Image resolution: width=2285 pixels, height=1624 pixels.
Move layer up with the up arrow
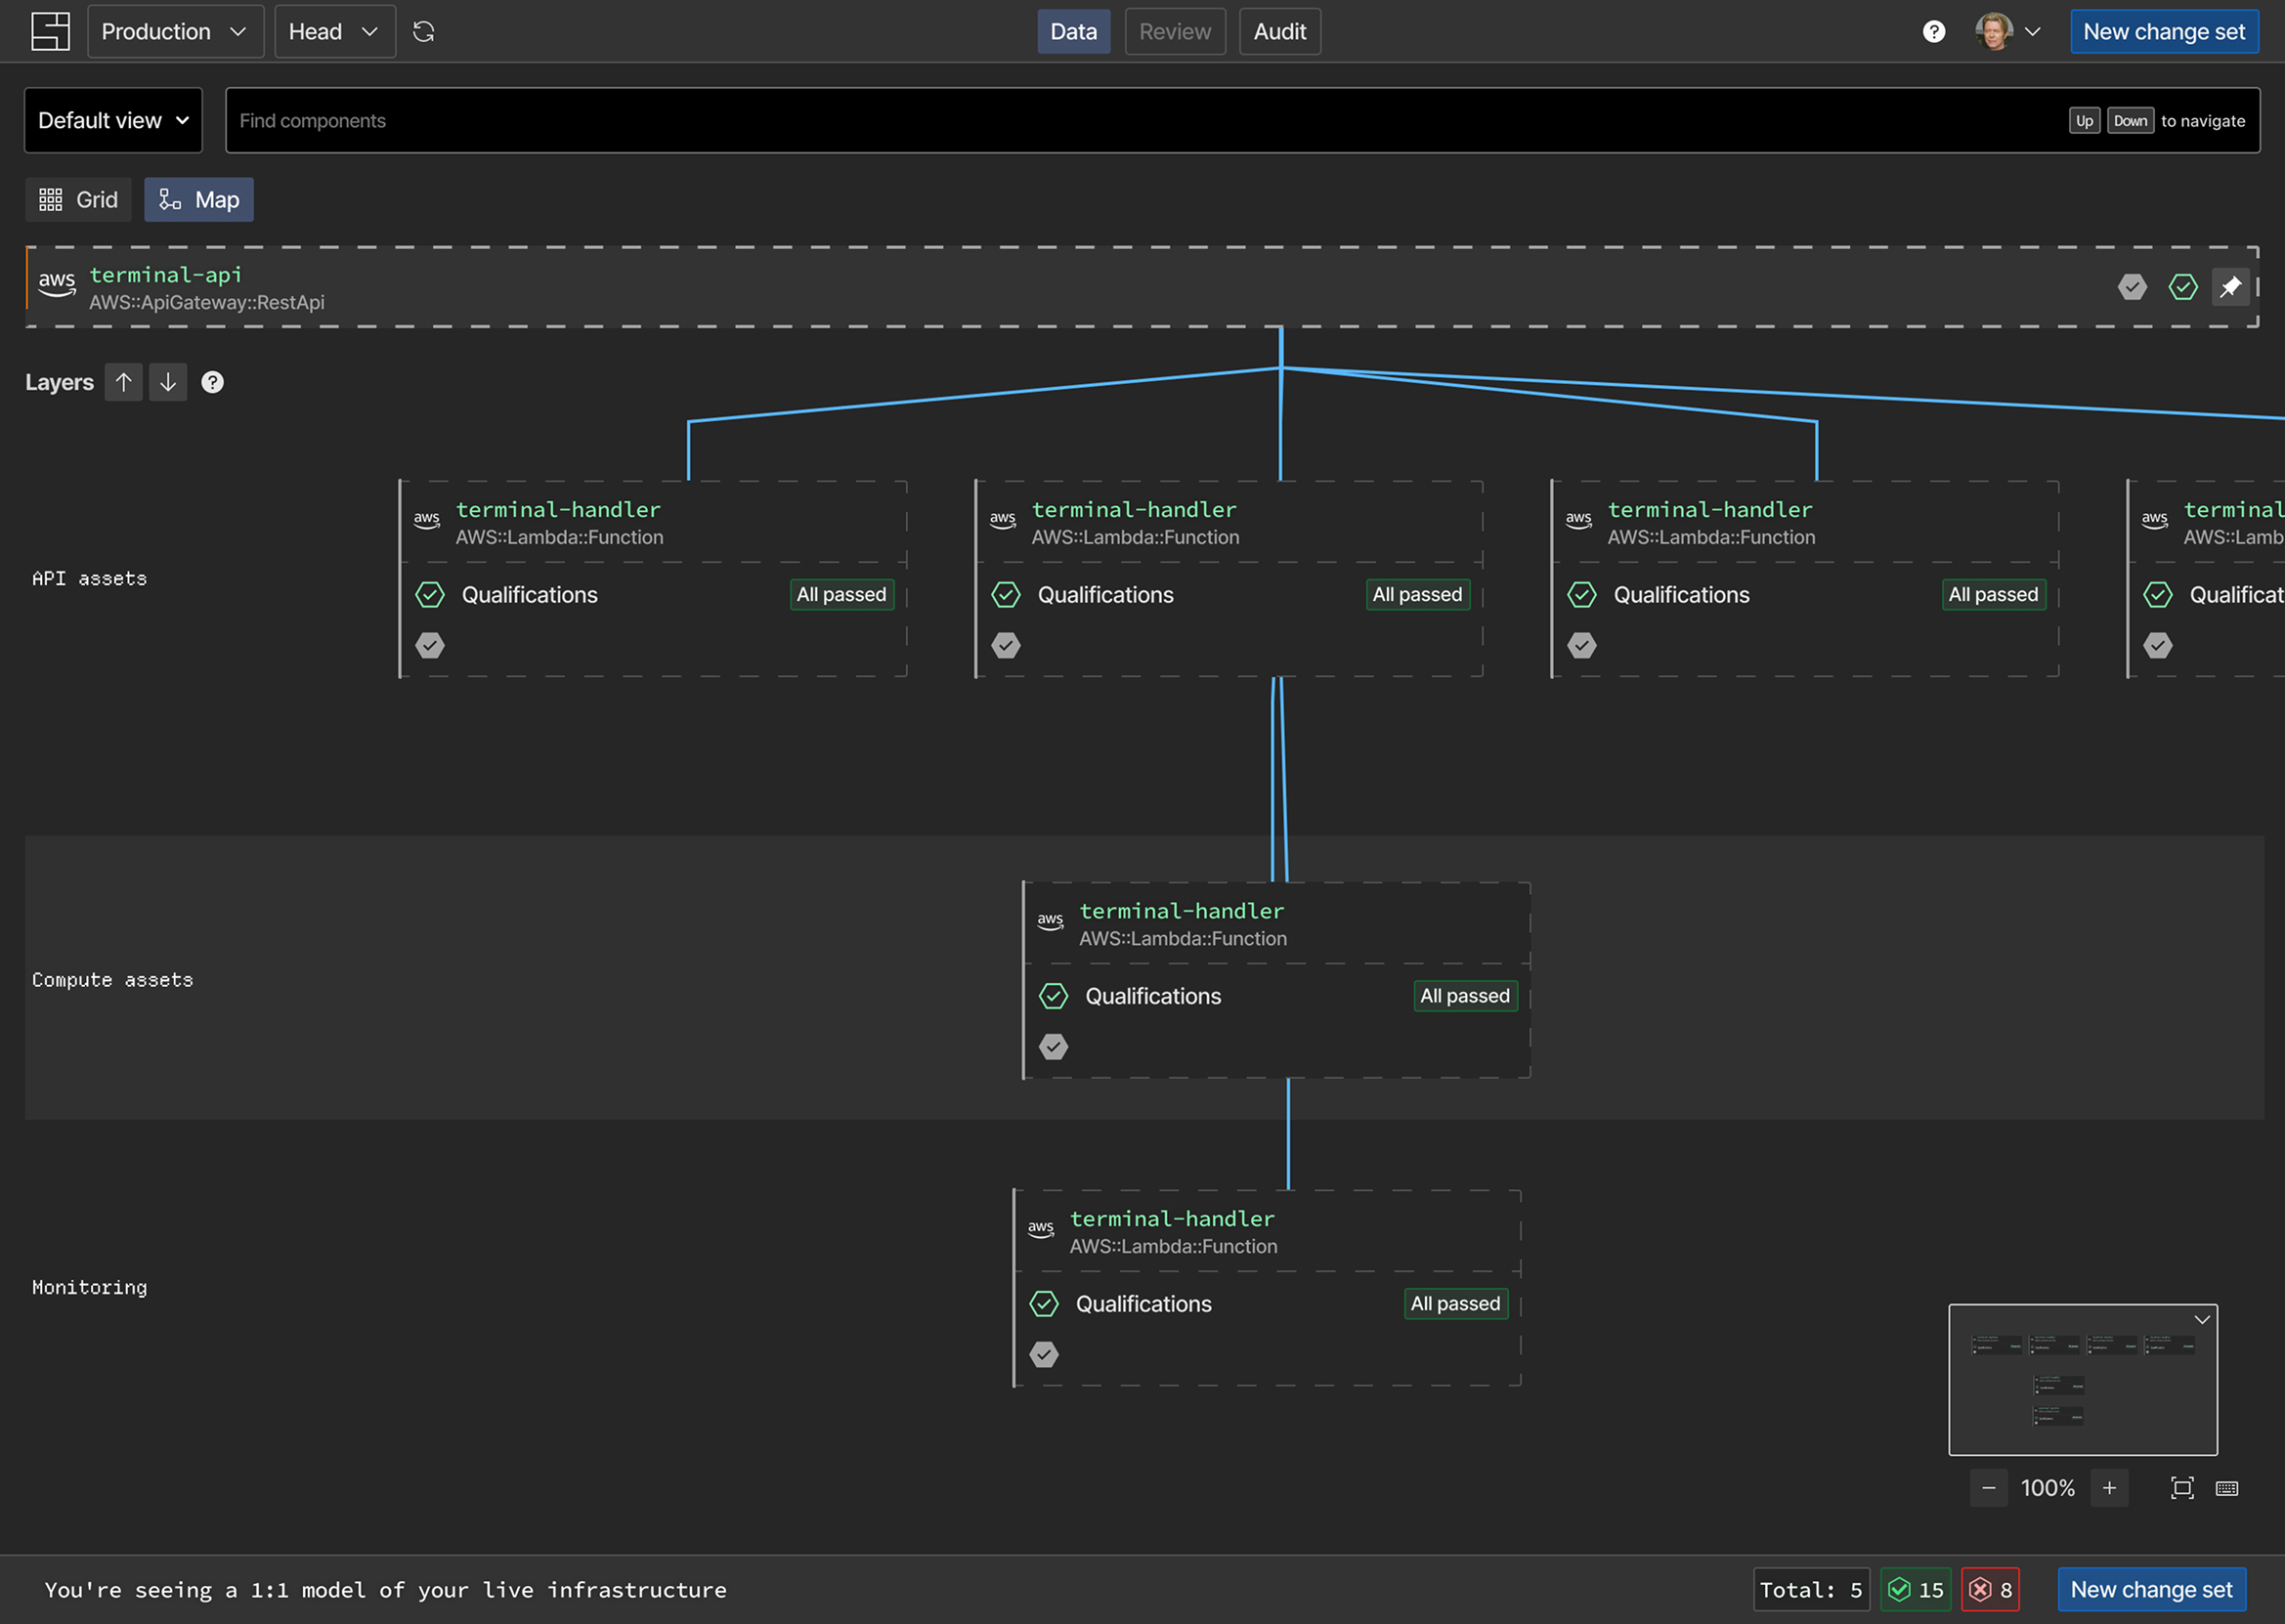pos(124,382)
